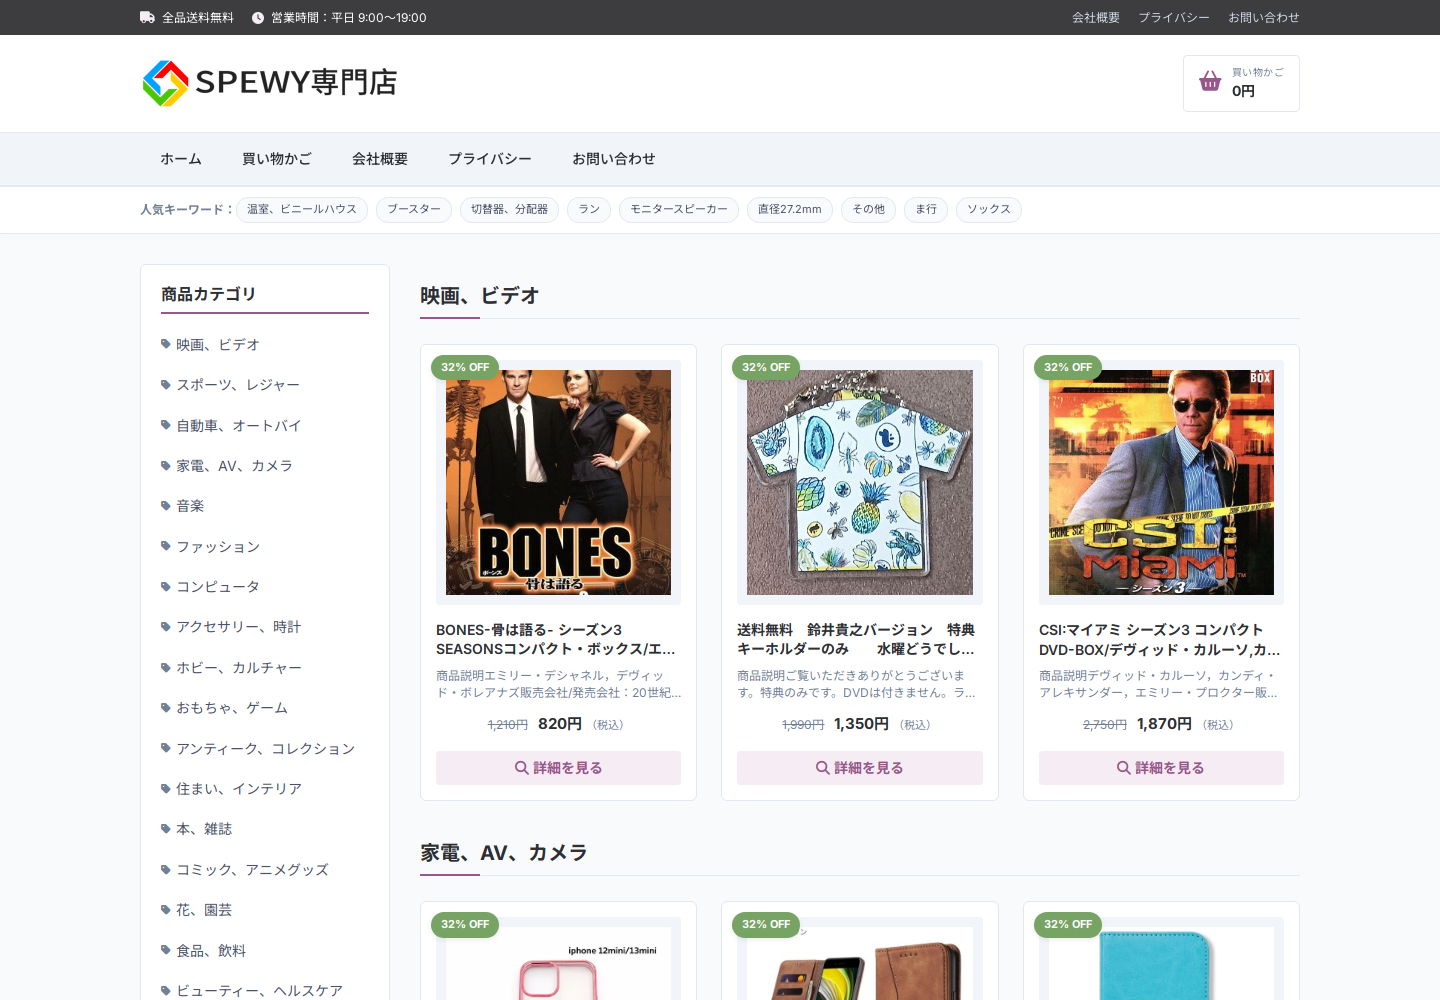Image resolution: width=1440 pixels, height=1000 pixels.
Task: Open the 家電、AV、カメラ sidebar category
Action: (x=234, y=466)
